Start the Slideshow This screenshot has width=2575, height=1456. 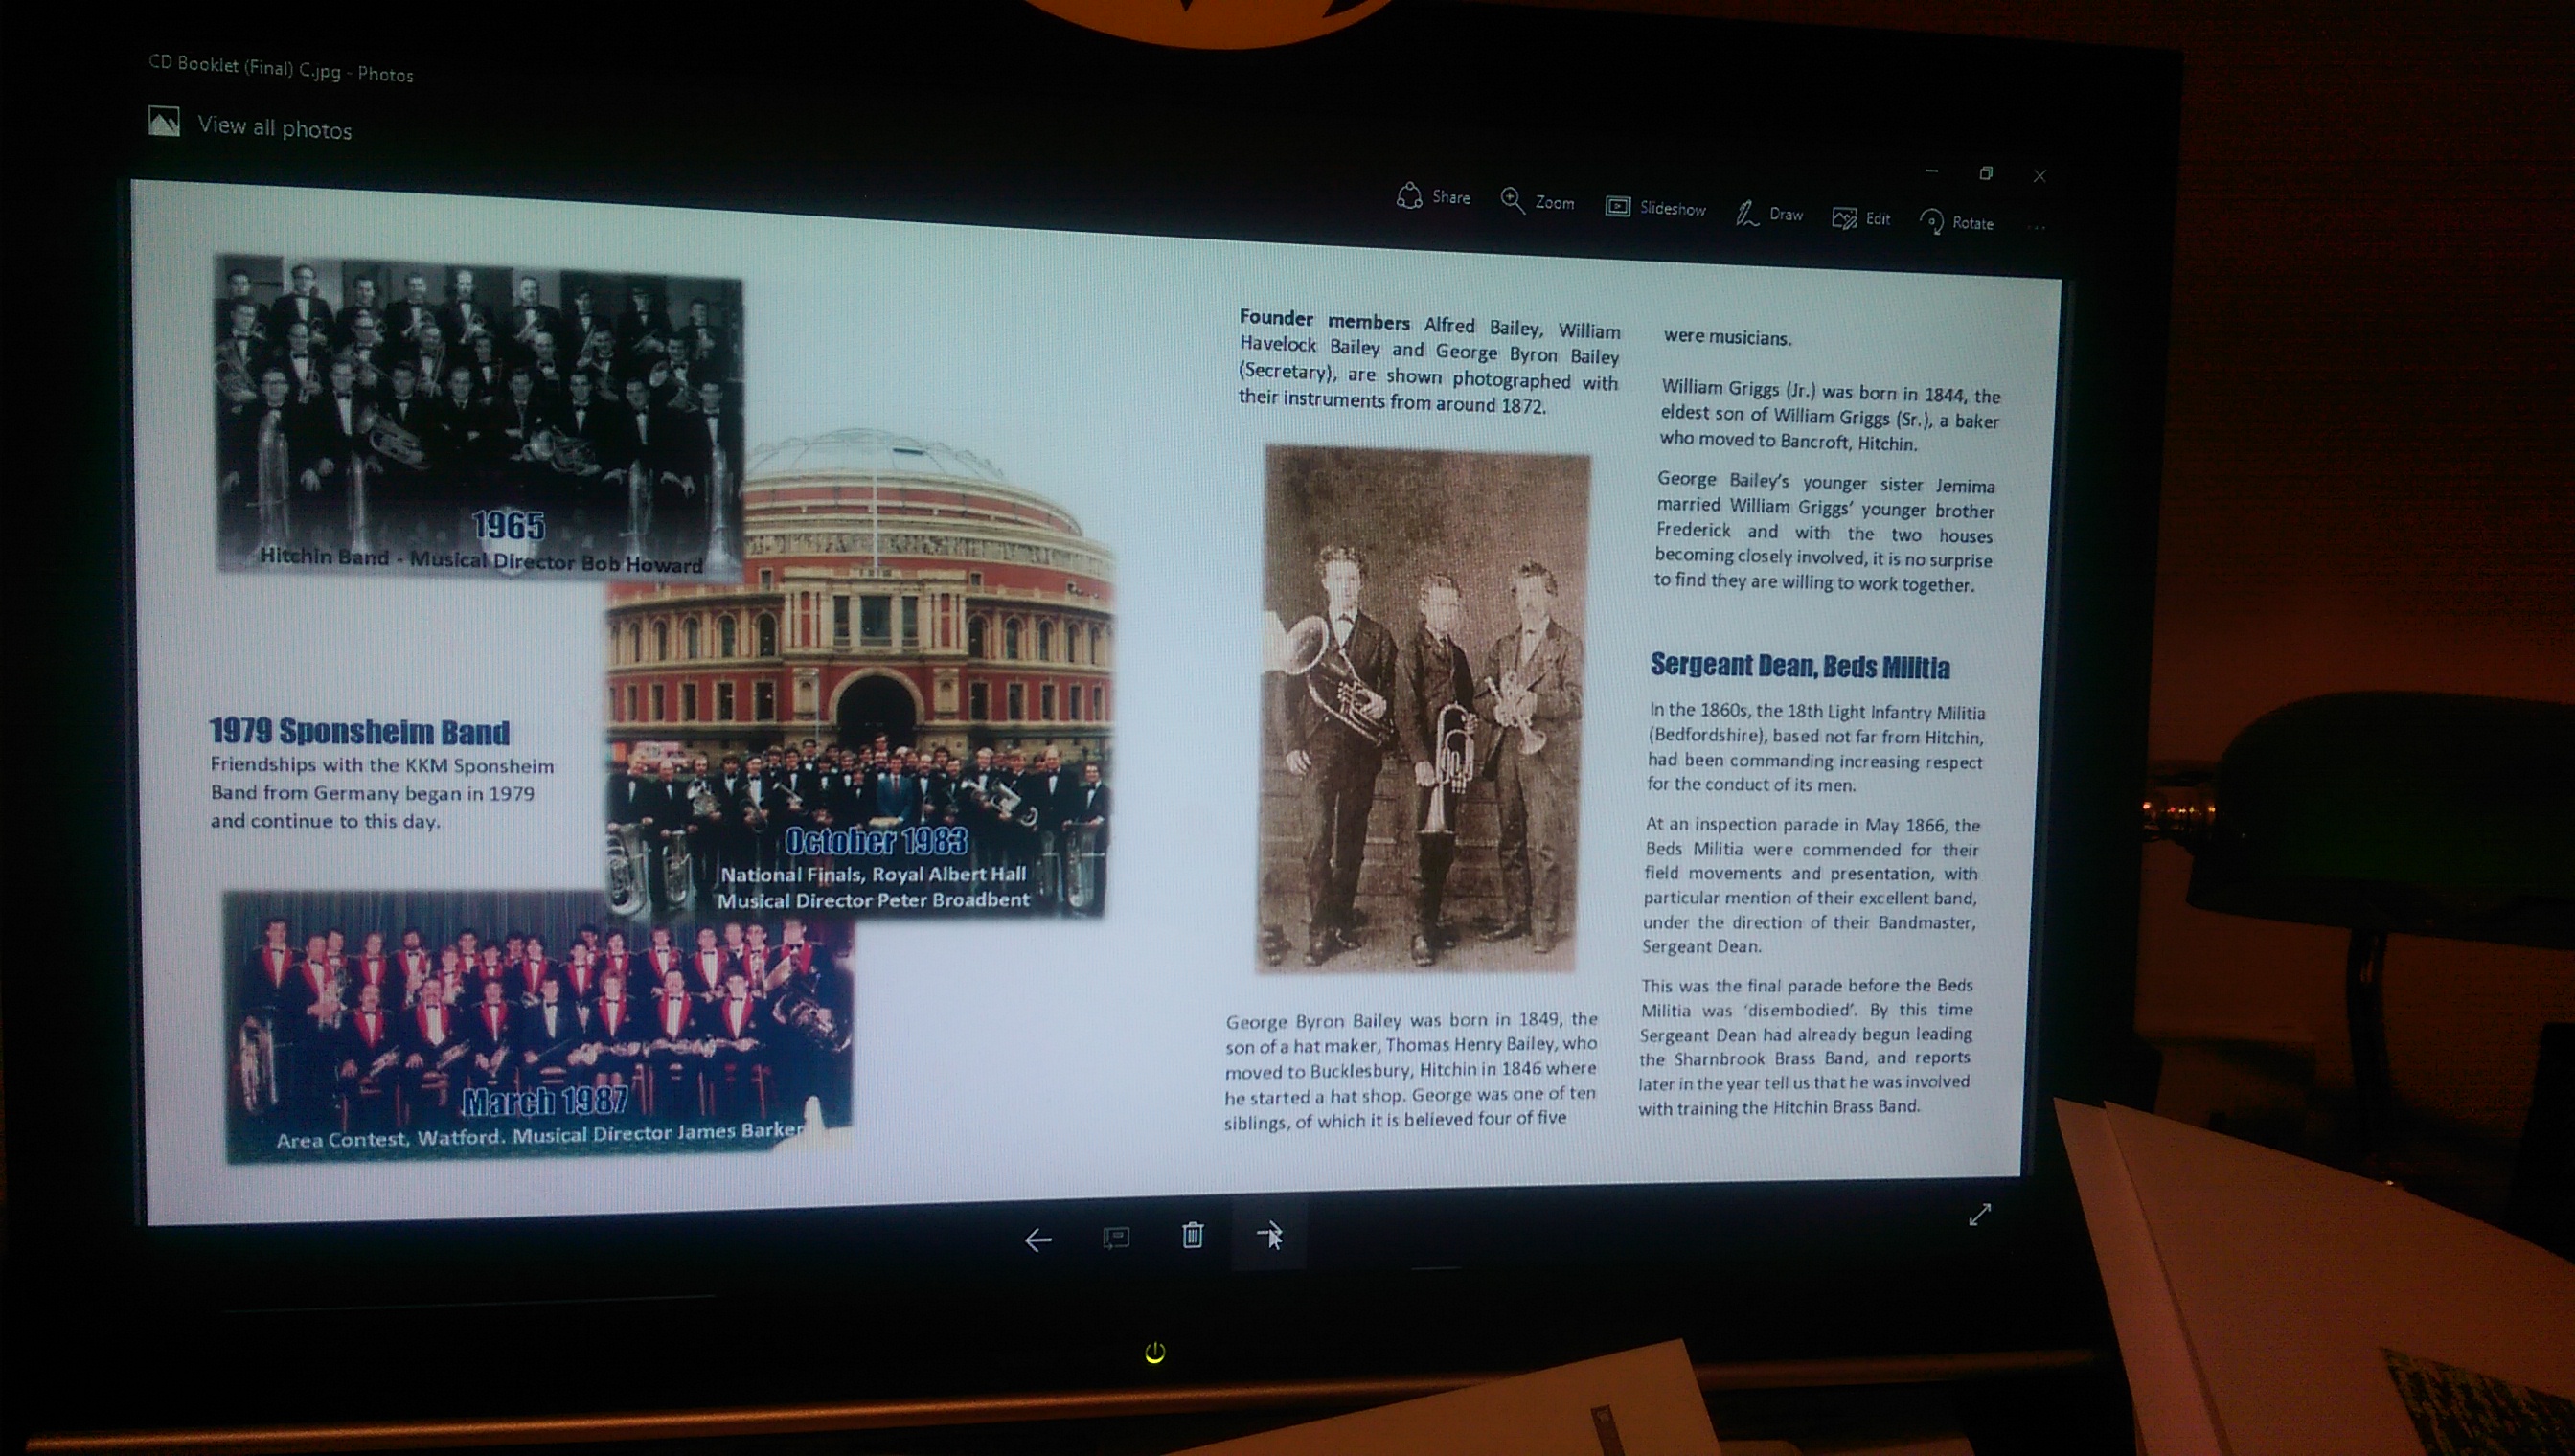(x=1617, y=206)
